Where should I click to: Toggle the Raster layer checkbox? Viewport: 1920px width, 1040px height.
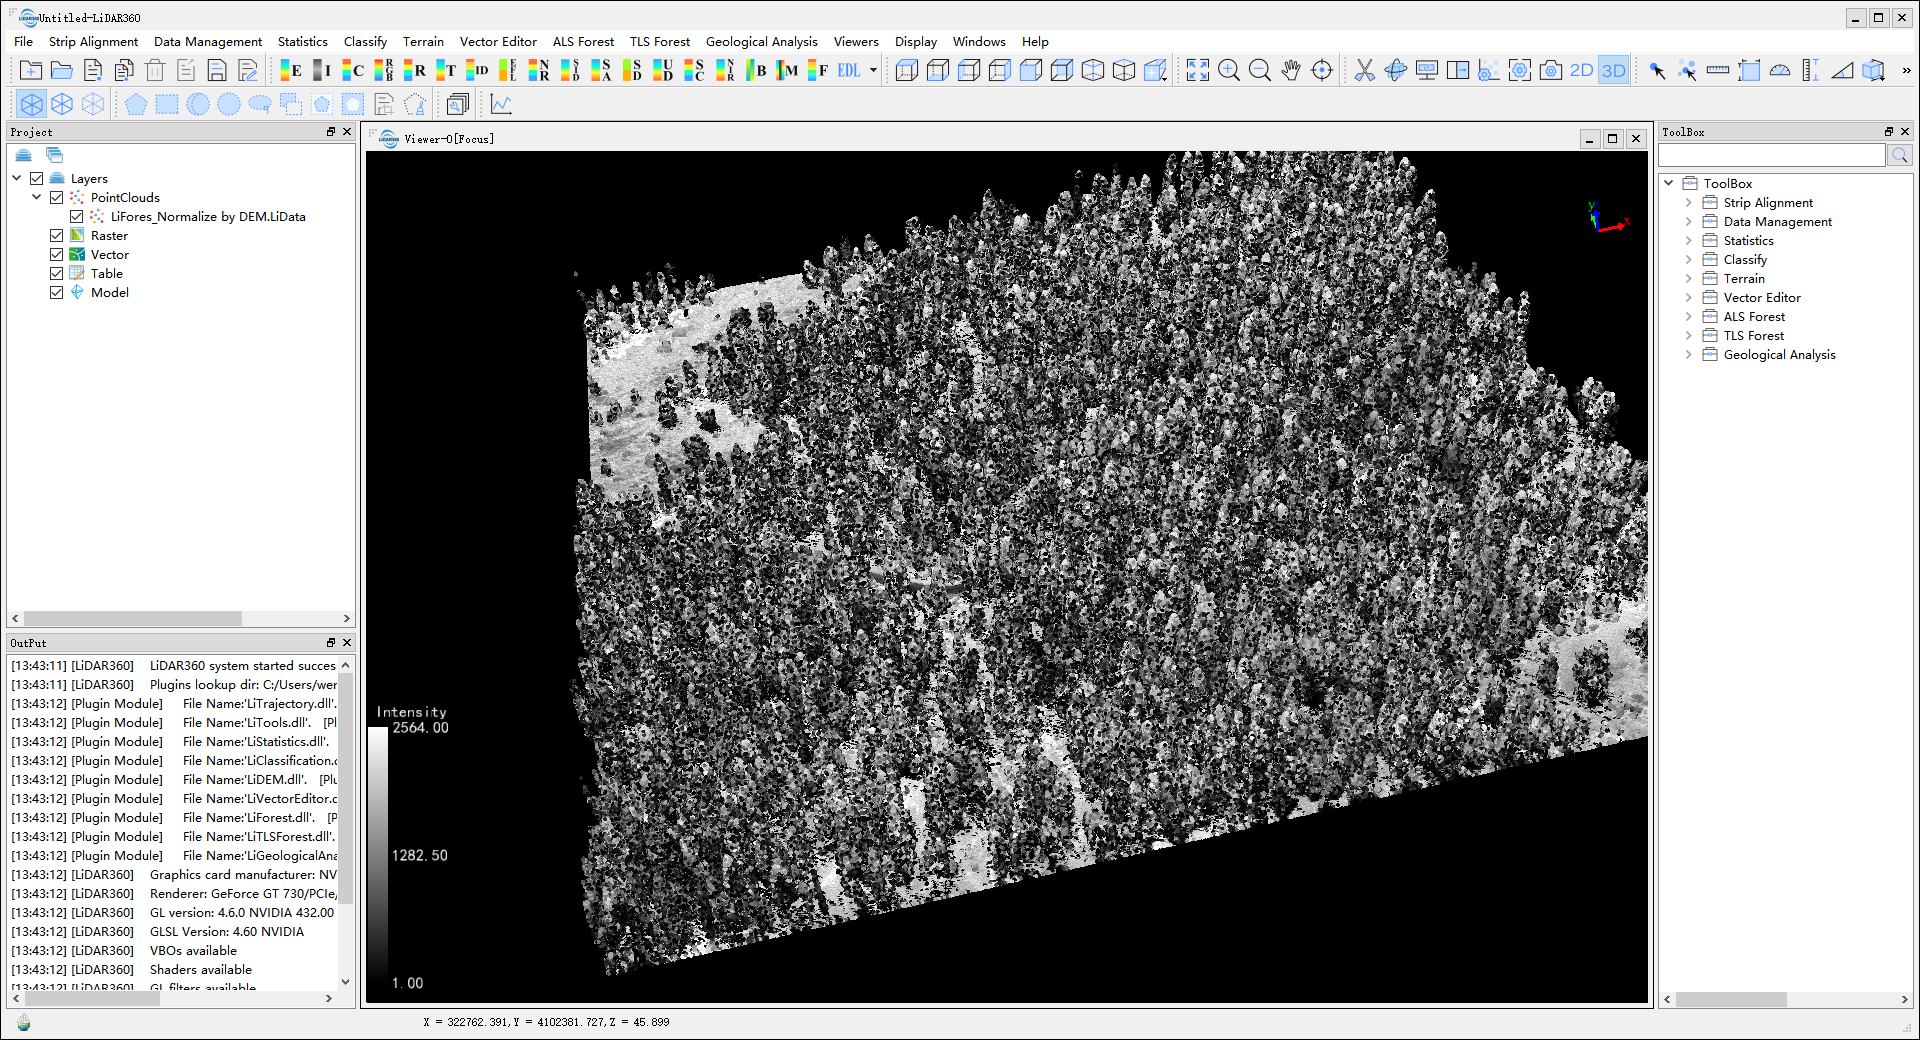point(57,236)
